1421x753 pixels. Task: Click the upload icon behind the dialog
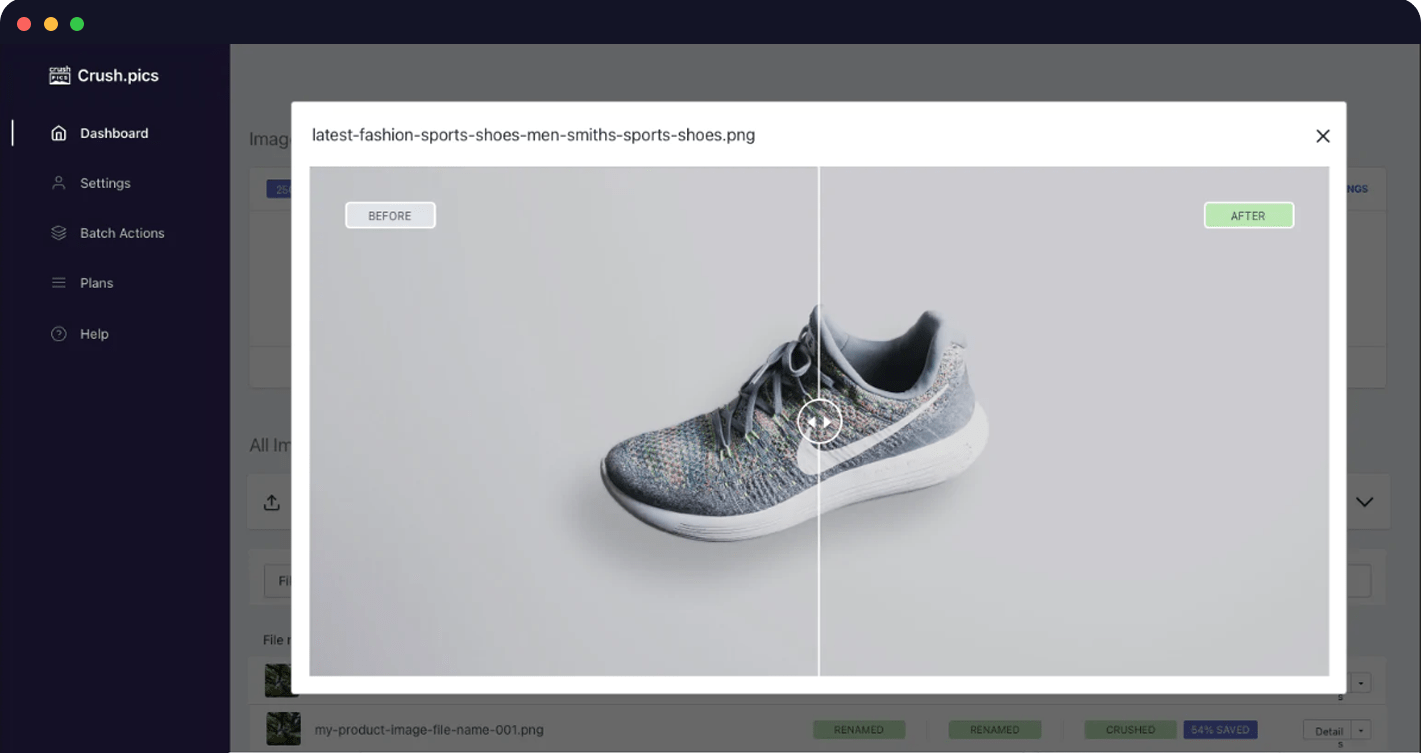pos(271,502)
